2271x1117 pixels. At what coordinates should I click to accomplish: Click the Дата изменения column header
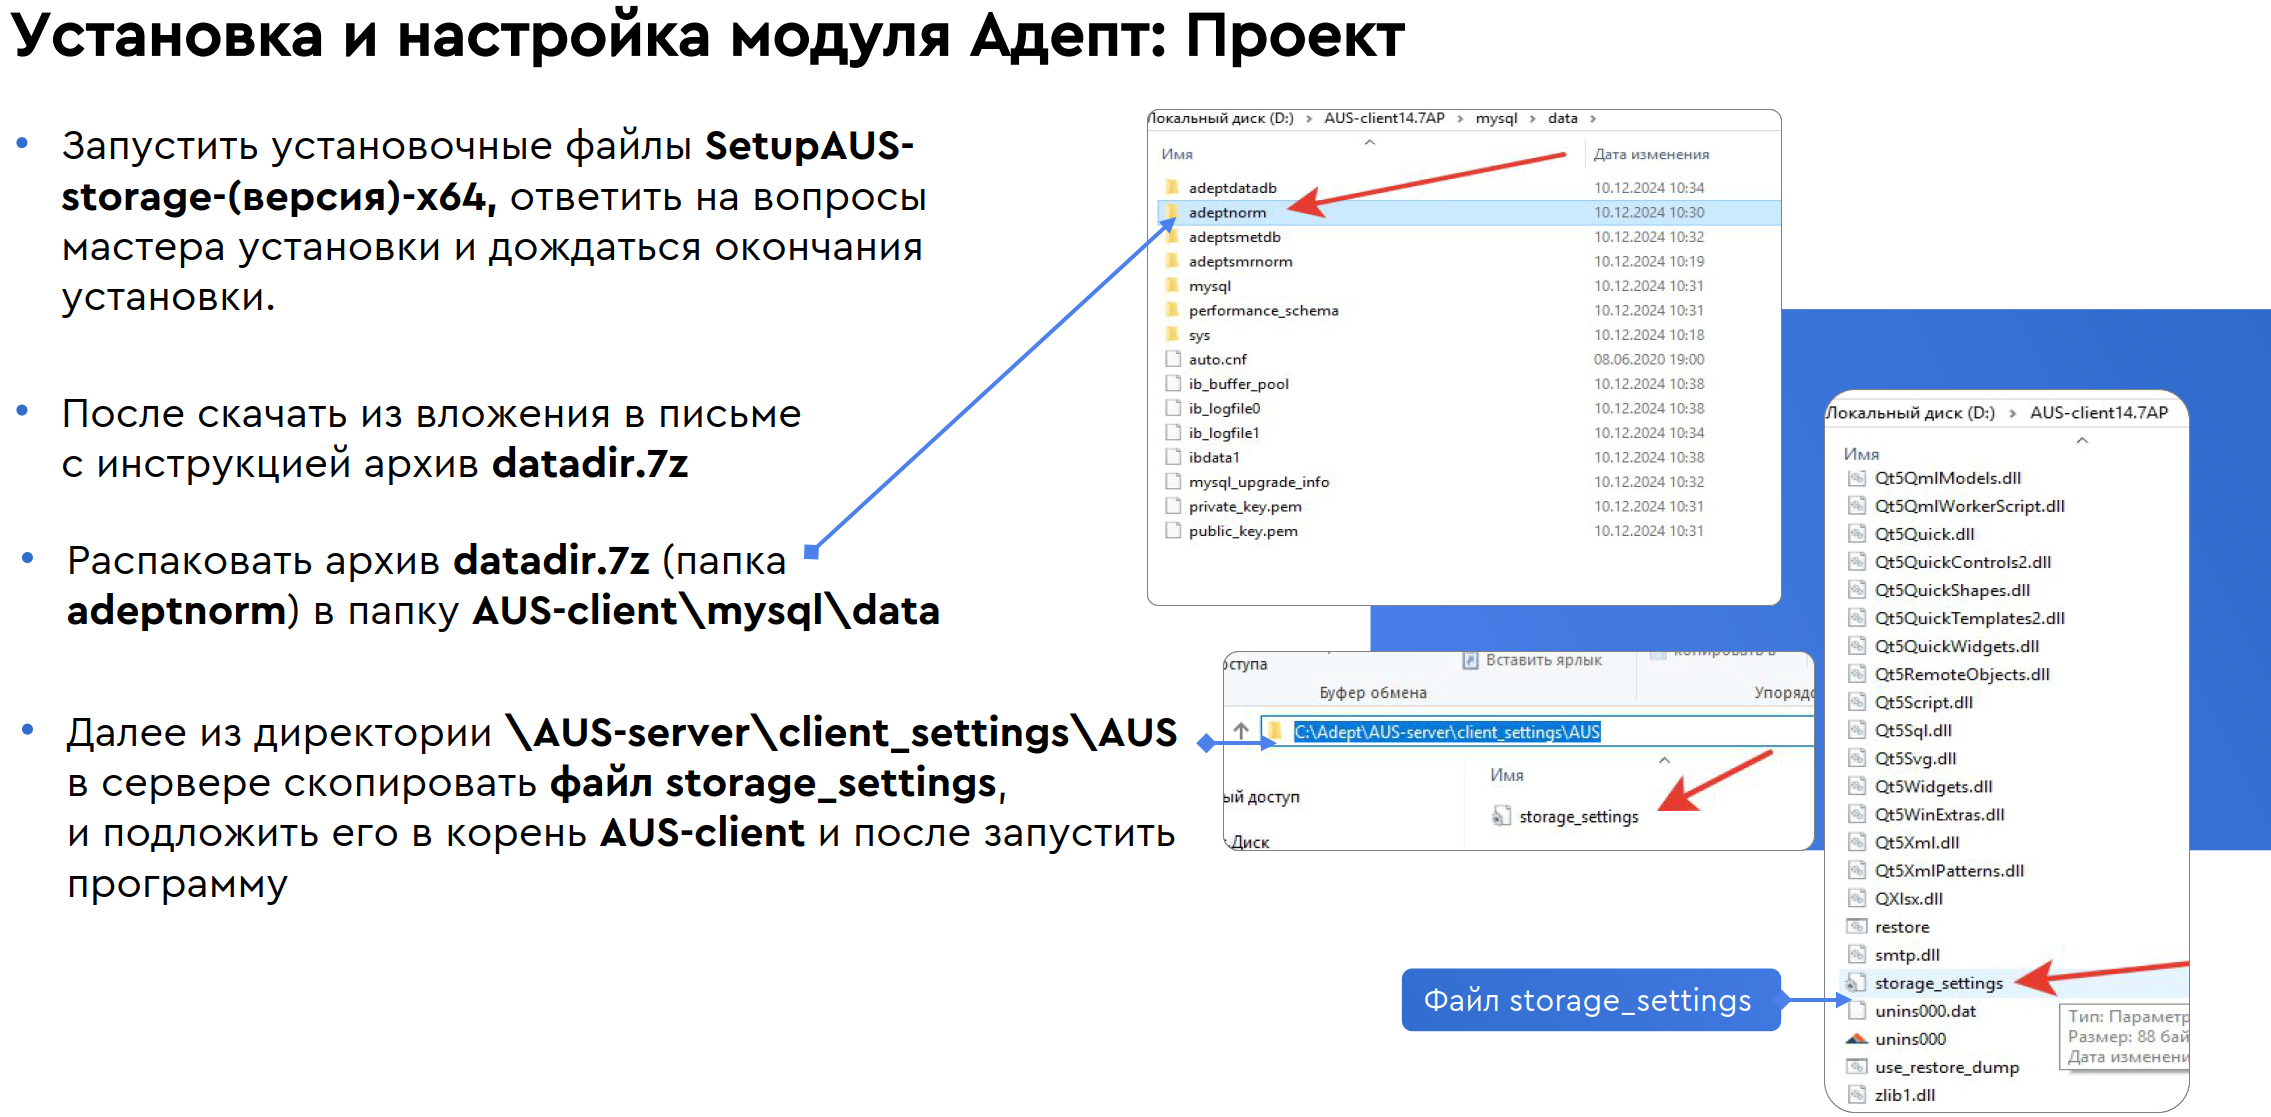point(1650,154)
